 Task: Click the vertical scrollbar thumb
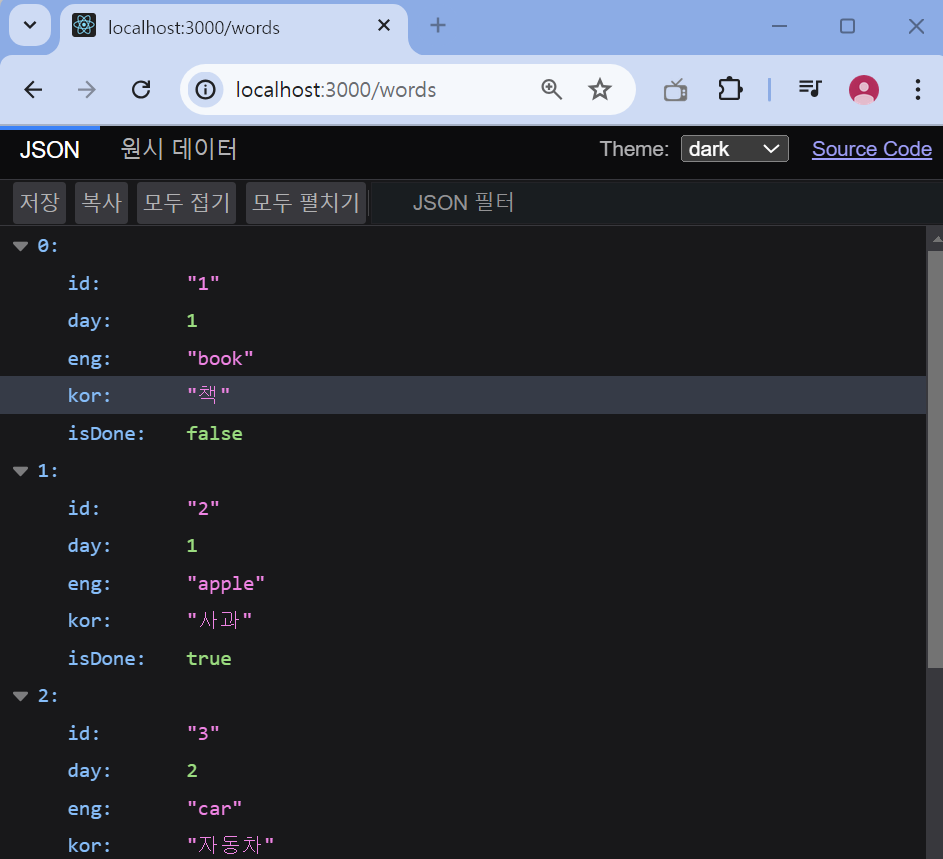(935, 460)
